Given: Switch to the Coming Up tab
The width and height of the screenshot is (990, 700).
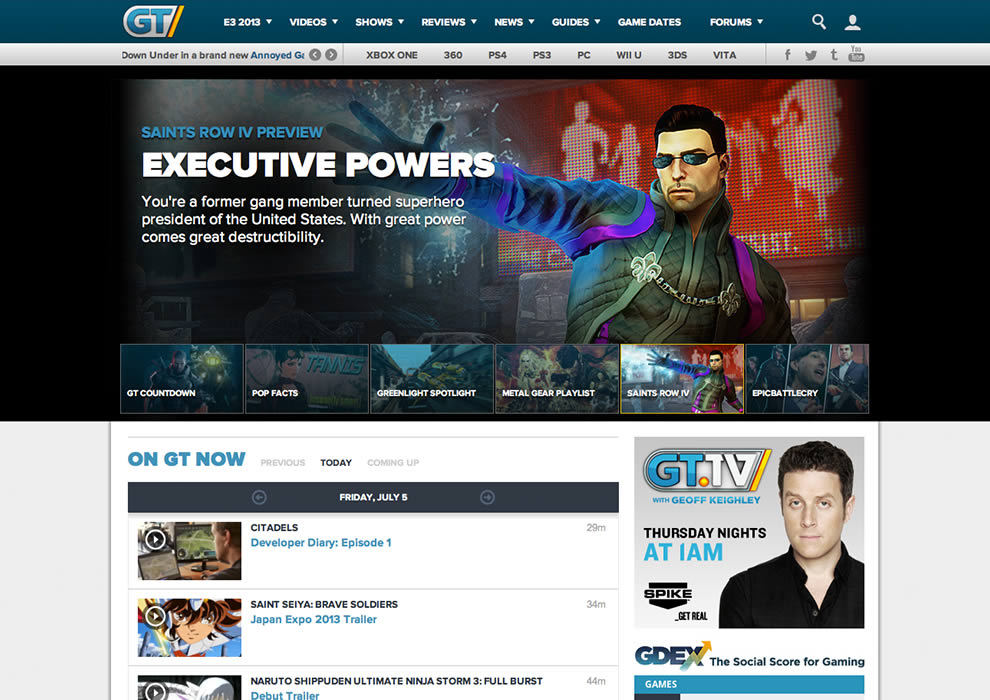Looking at the screenshot, I should pos(393,463).
